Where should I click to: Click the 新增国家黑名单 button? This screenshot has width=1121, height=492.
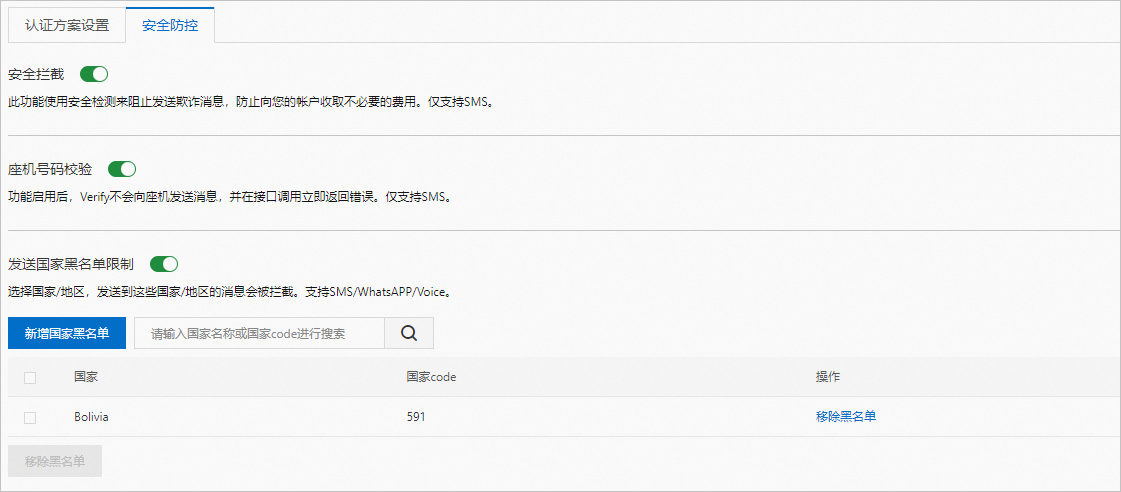click(x=67, y=333)
